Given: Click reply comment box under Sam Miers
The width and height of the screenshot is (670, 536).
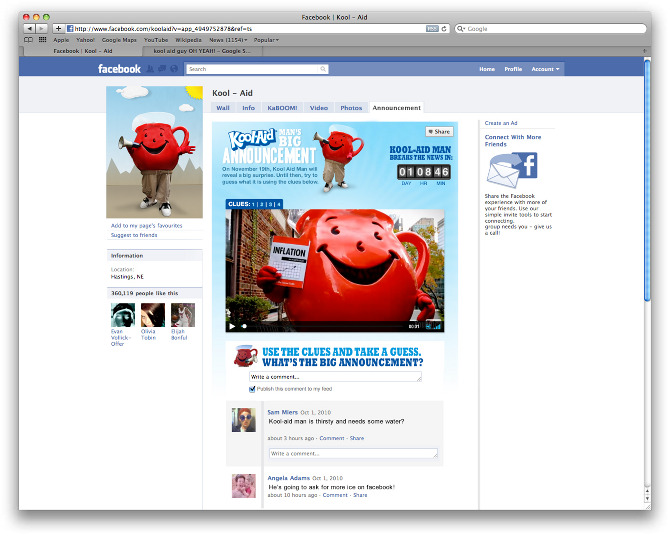Looking at the screenshot, I should 353,454.
